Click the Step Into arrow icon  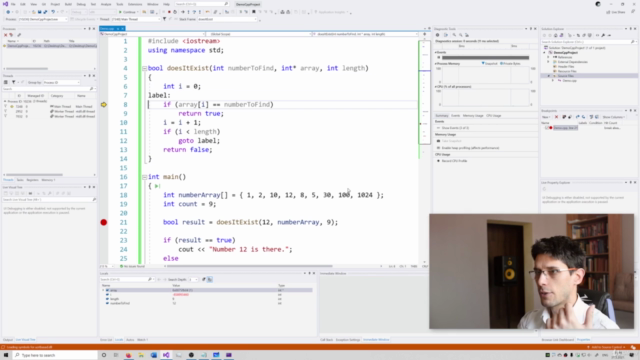coord(189,12)
